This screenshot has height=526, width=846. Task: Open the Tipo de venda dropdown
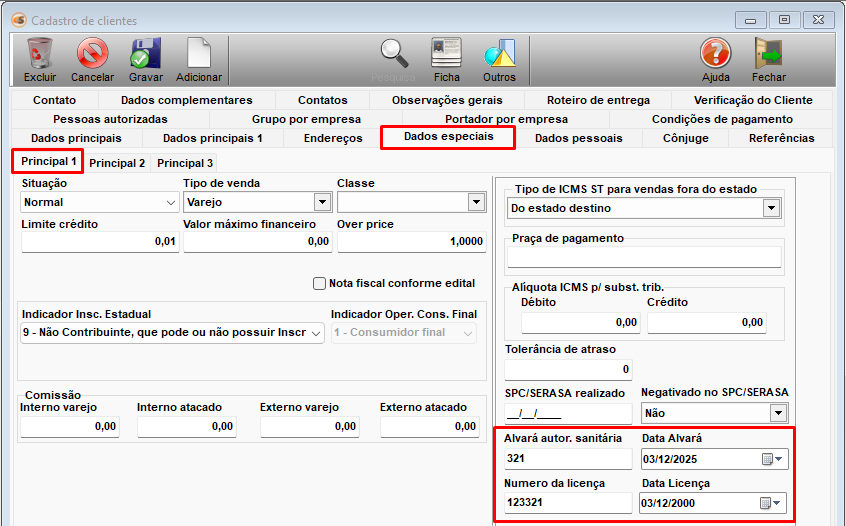point(322,202)
